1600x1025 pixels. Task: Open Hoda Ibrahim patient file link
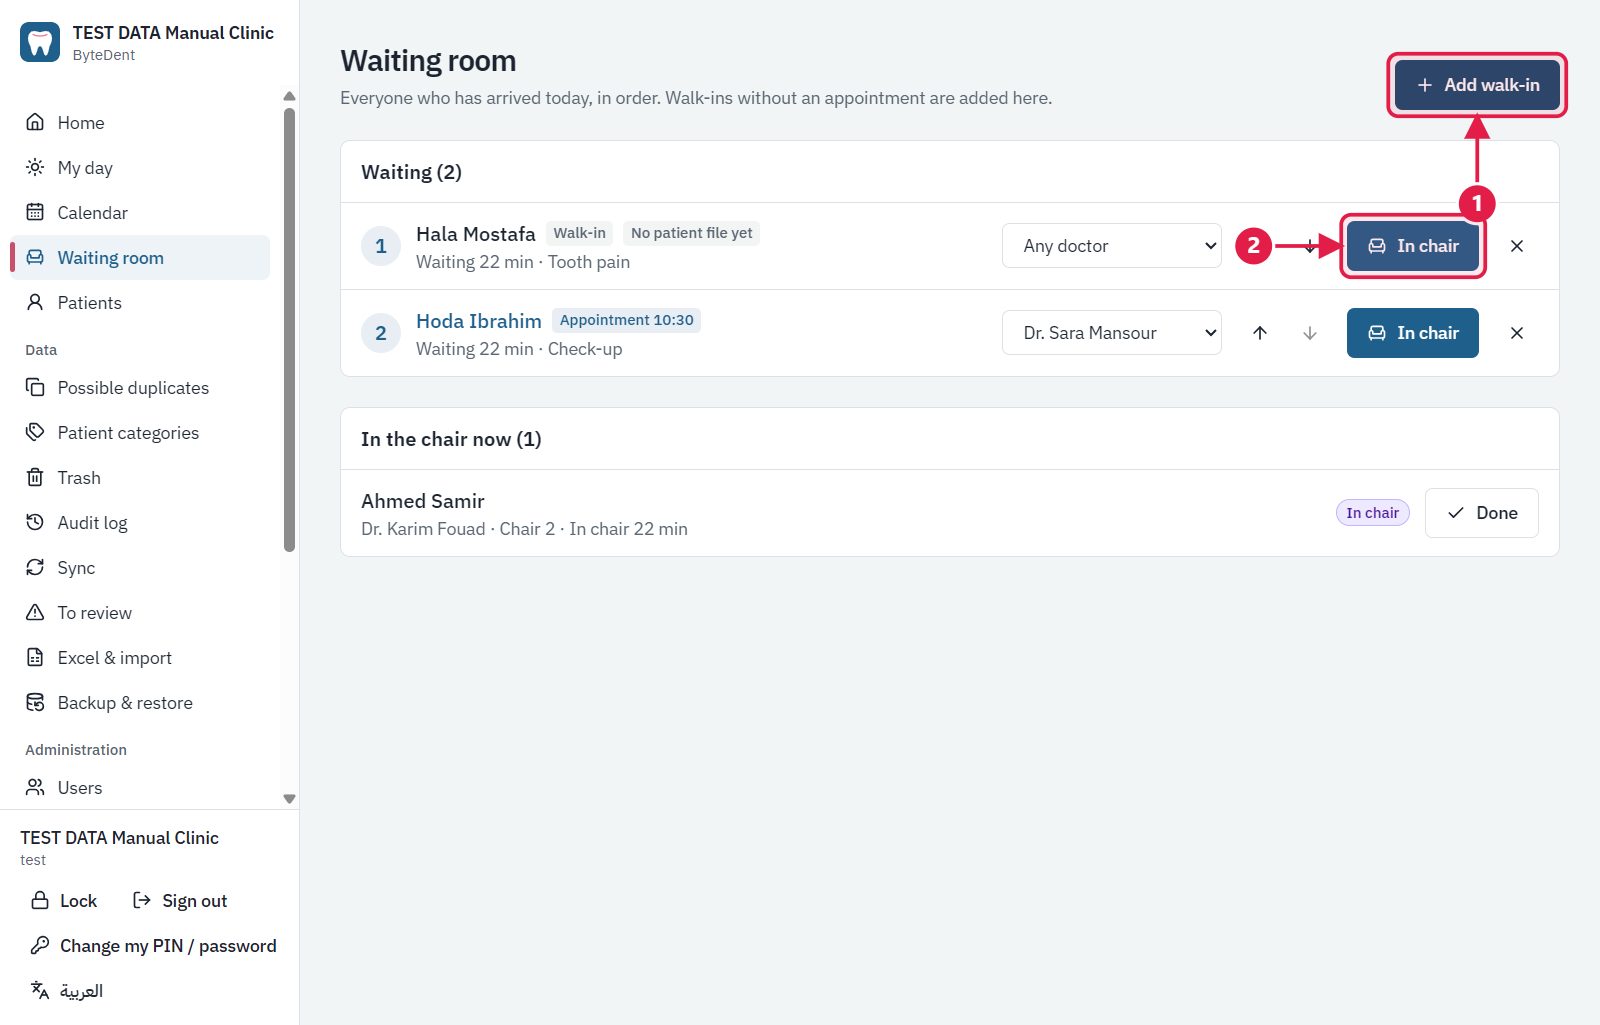coord(479,321)
